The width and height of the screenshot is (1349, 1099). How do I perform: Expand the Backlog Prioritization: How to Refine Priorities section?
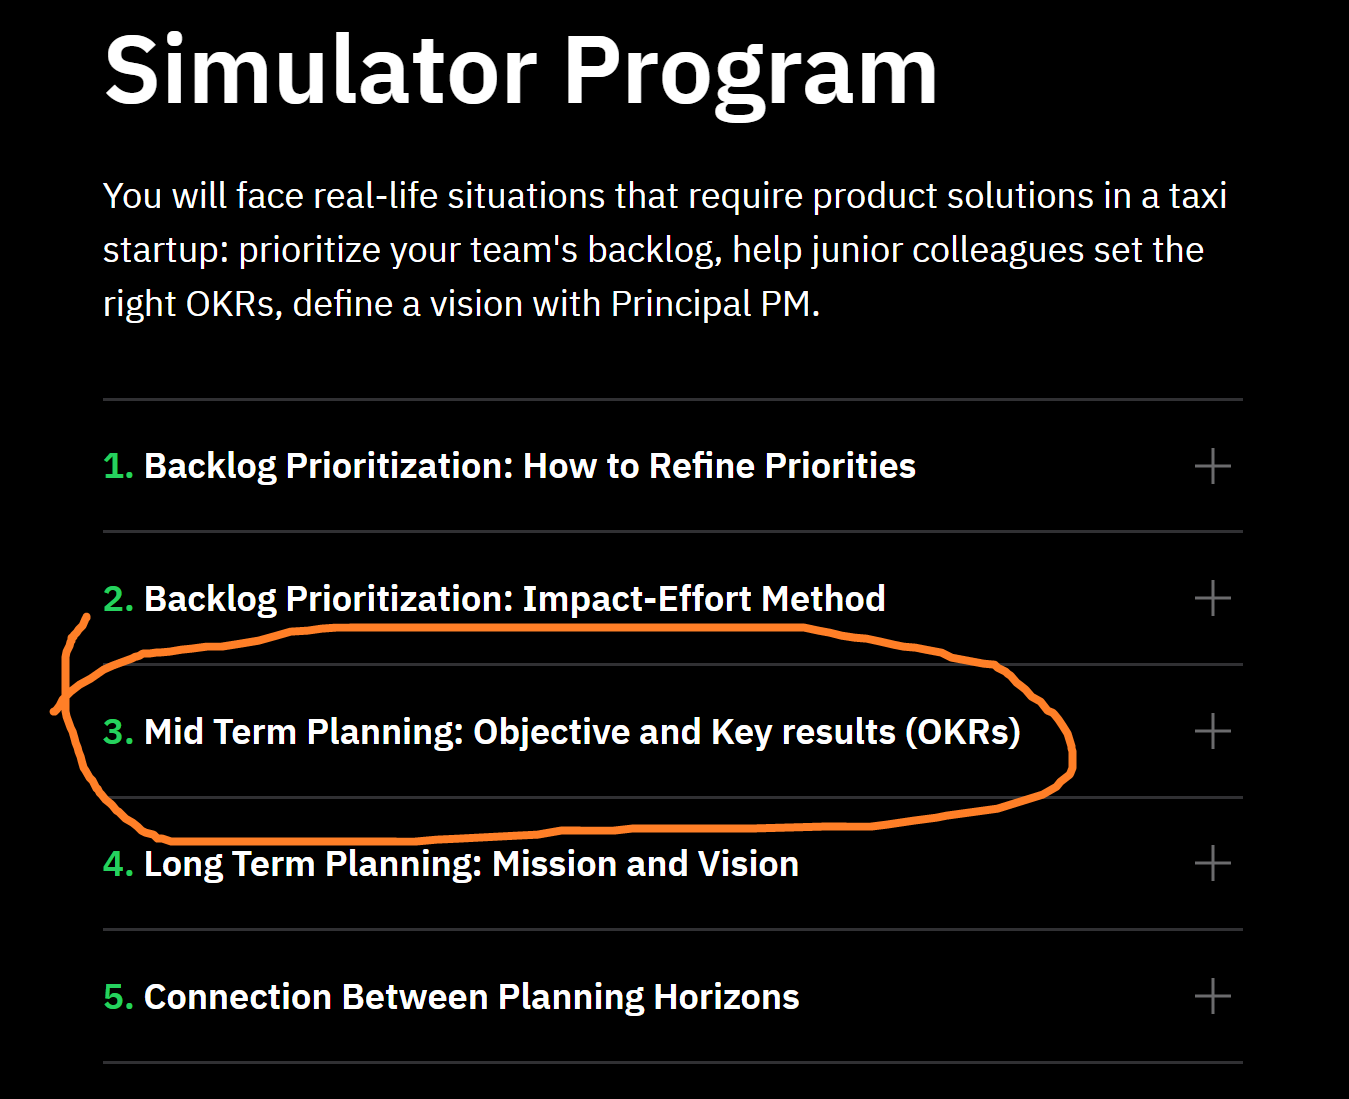pyautogui.click(x=1212, y=466)
